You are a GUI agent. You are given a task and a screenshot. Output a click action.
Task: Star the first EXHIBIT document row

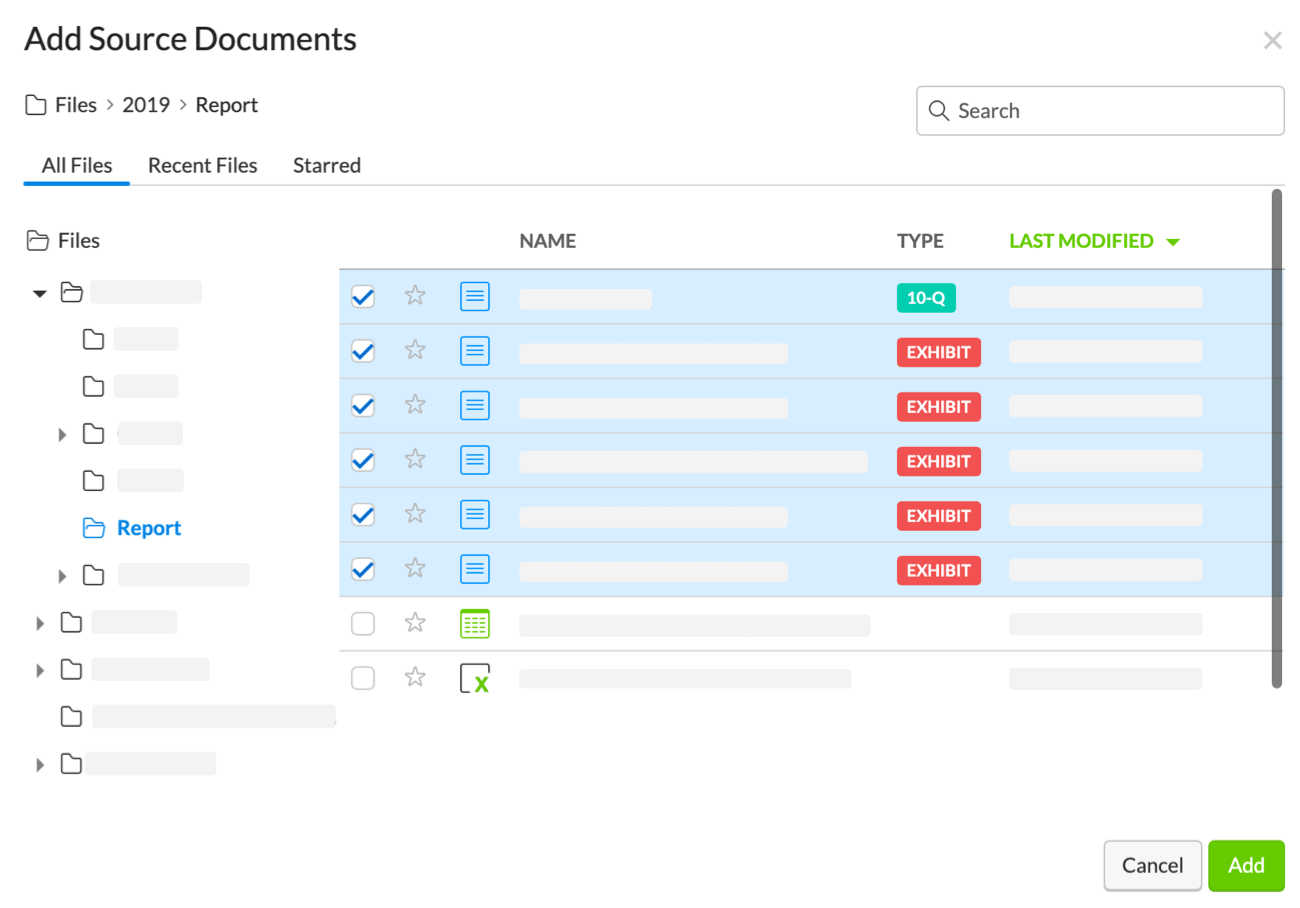coord(415,350)
